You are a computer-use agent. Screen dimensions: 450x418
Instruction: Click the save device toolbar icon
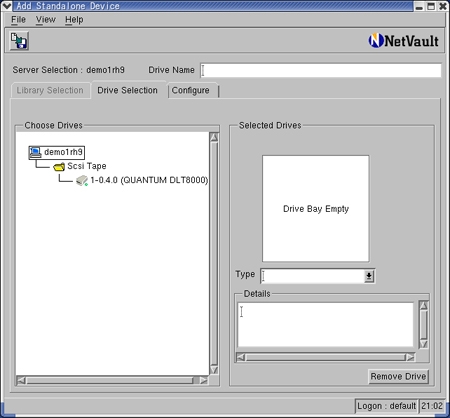tap(19, 41)
